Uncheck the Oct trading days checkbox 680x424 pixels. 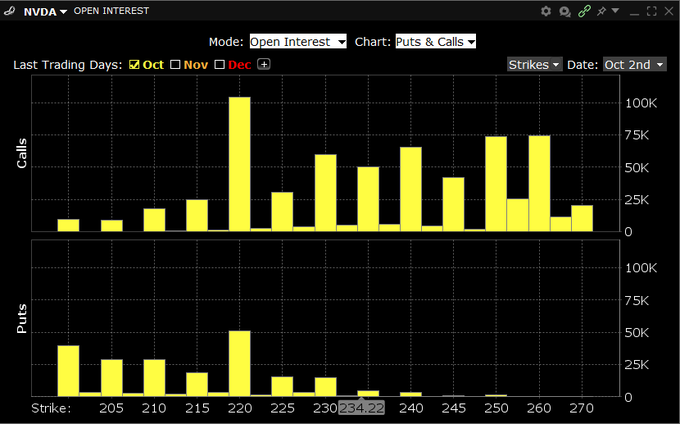pos(134,65)
